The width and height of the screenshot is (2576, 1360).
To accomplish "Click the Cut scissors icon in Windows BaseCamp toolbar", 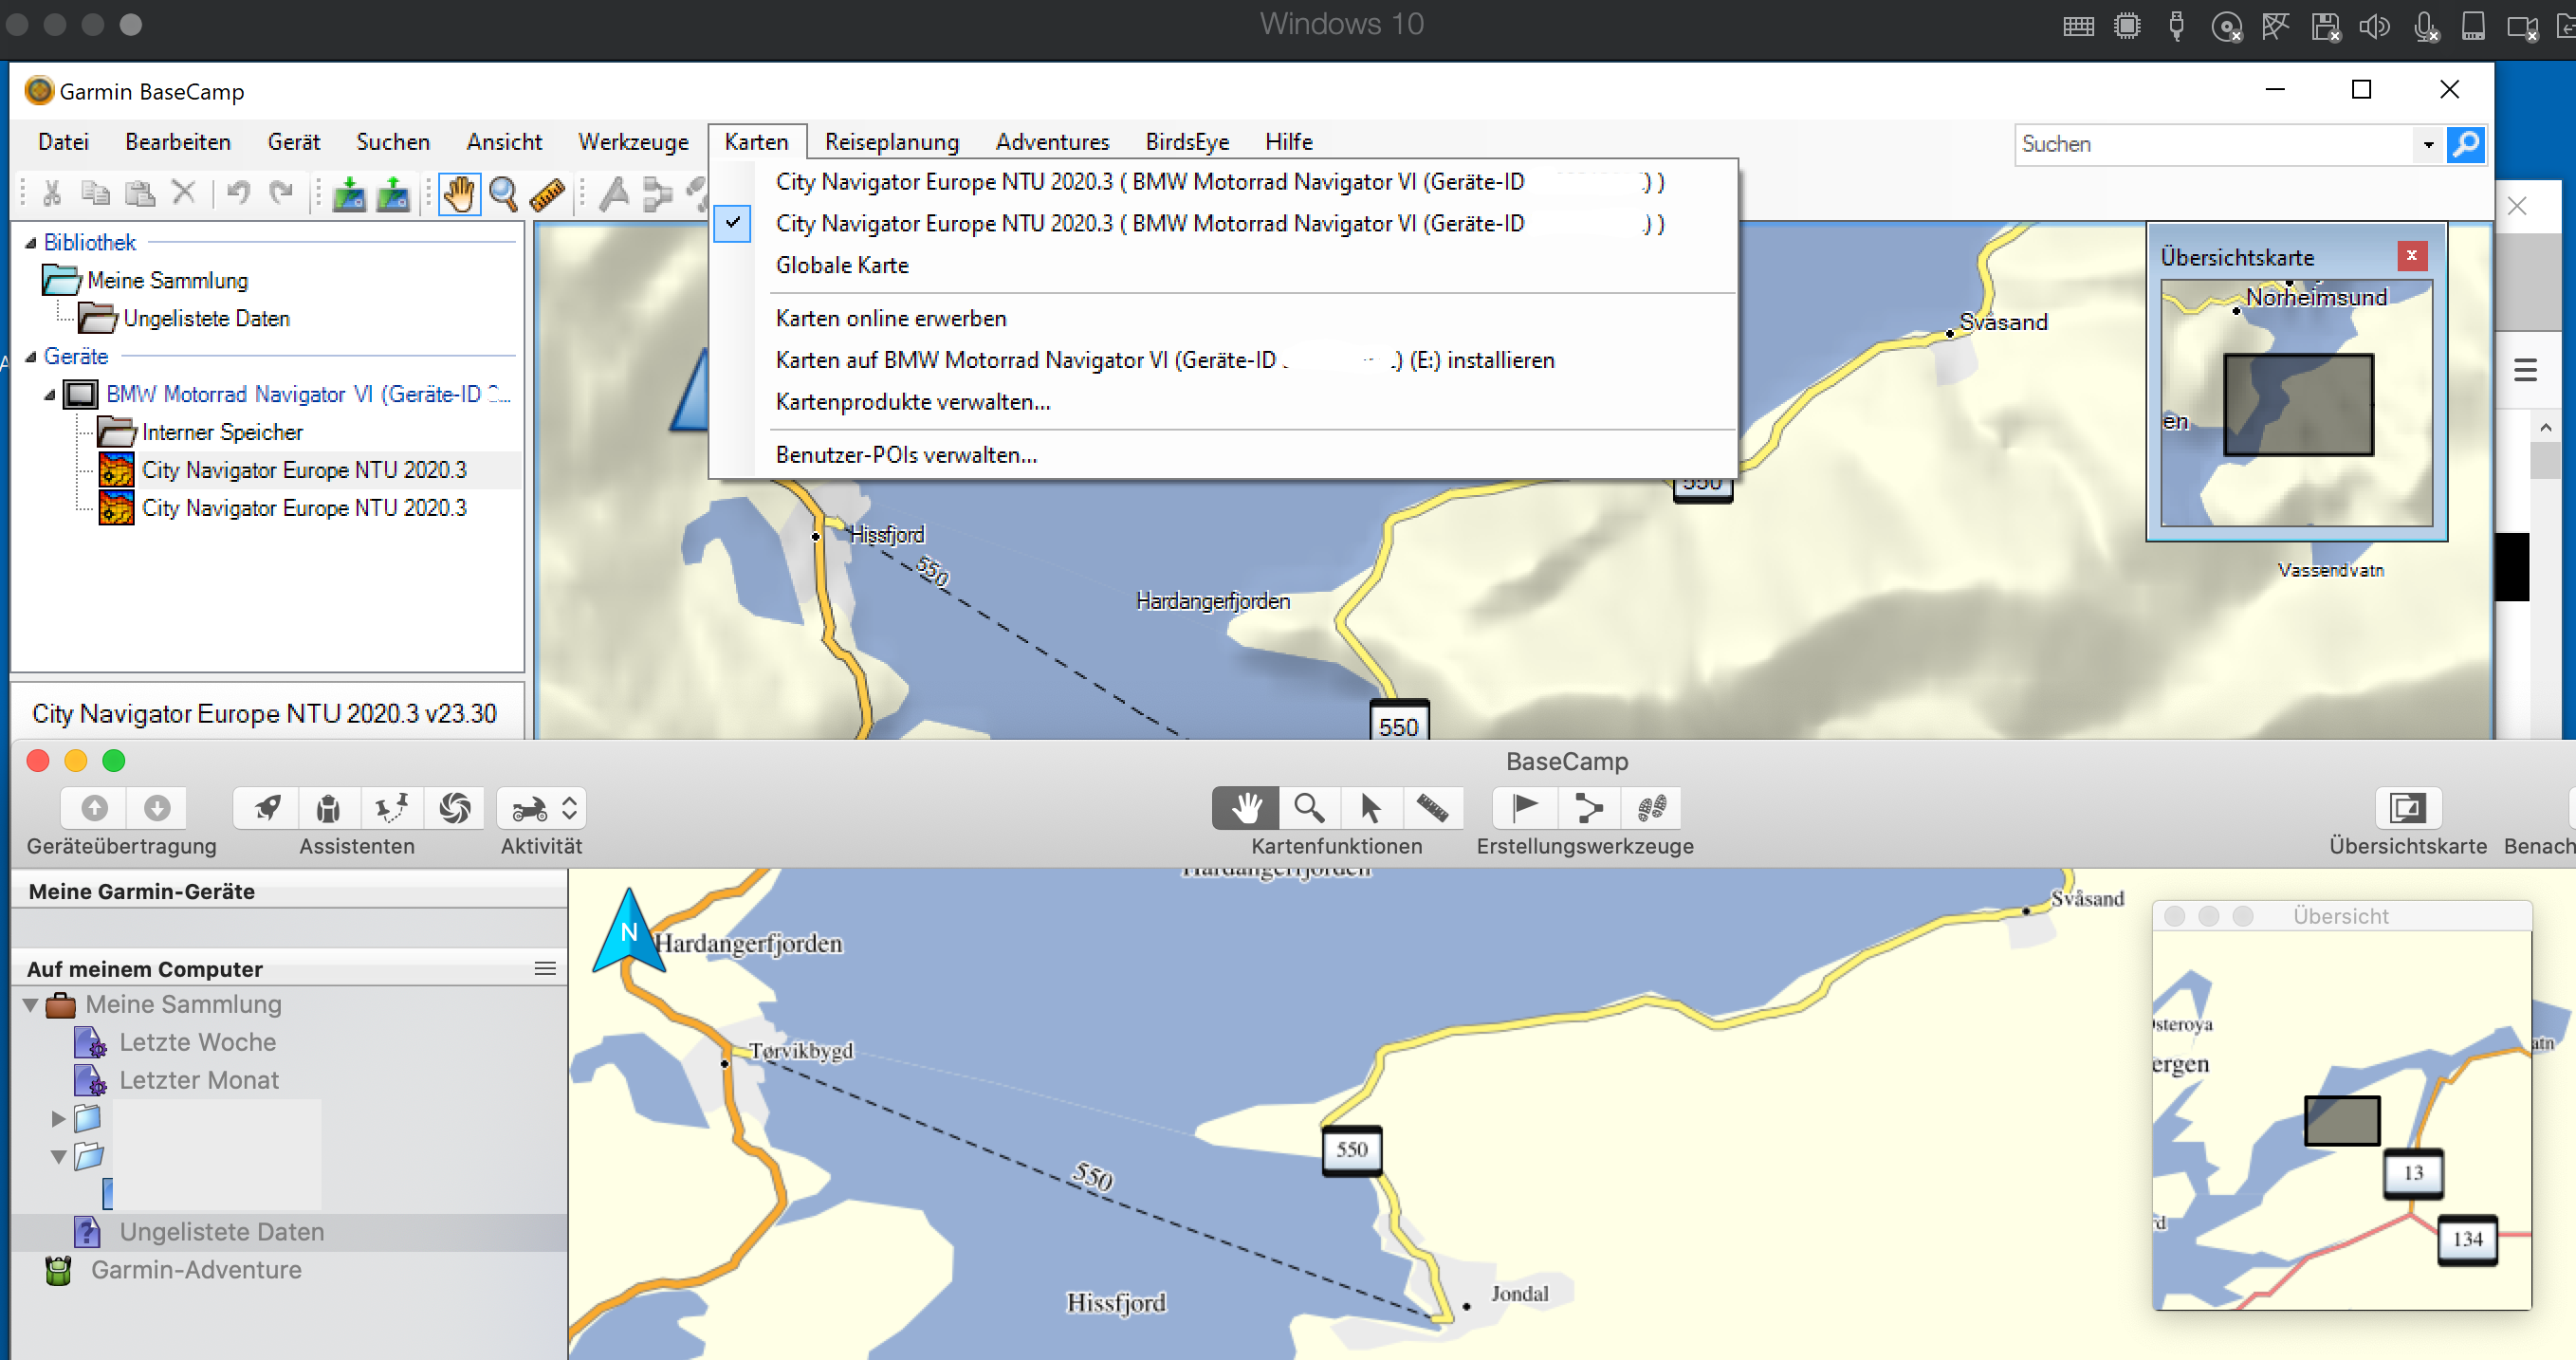I will click(x=52, y=193).
